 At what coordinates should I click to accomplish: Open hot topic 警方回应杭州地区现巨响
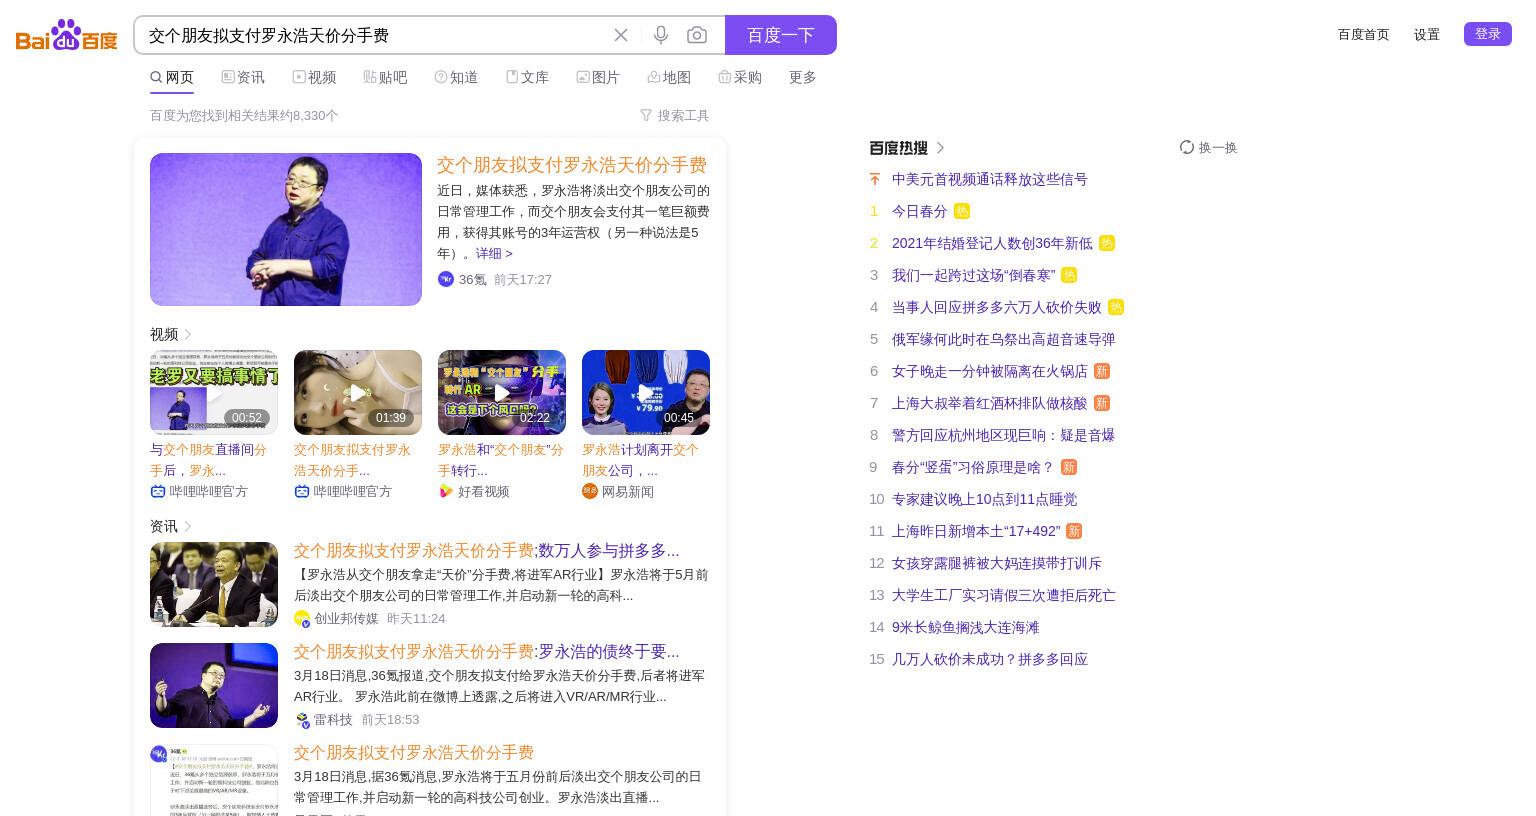pos(1004,435)
